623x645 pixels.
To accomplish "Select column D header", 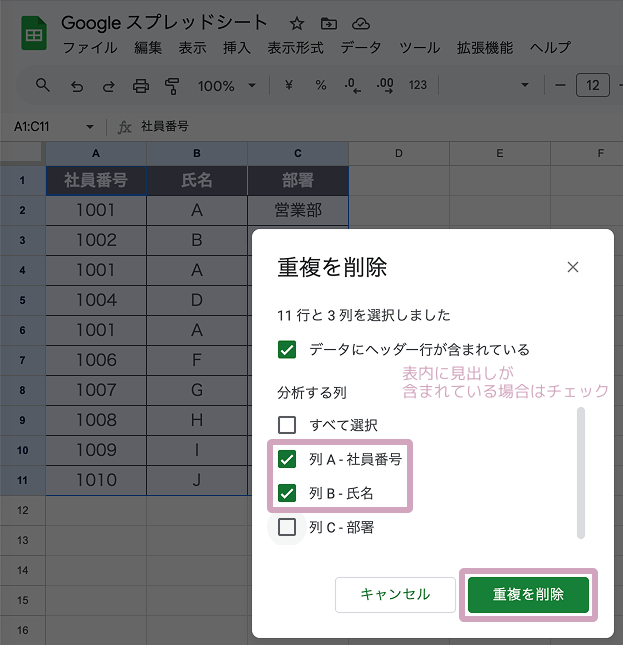I will click(x=399, y=153).
